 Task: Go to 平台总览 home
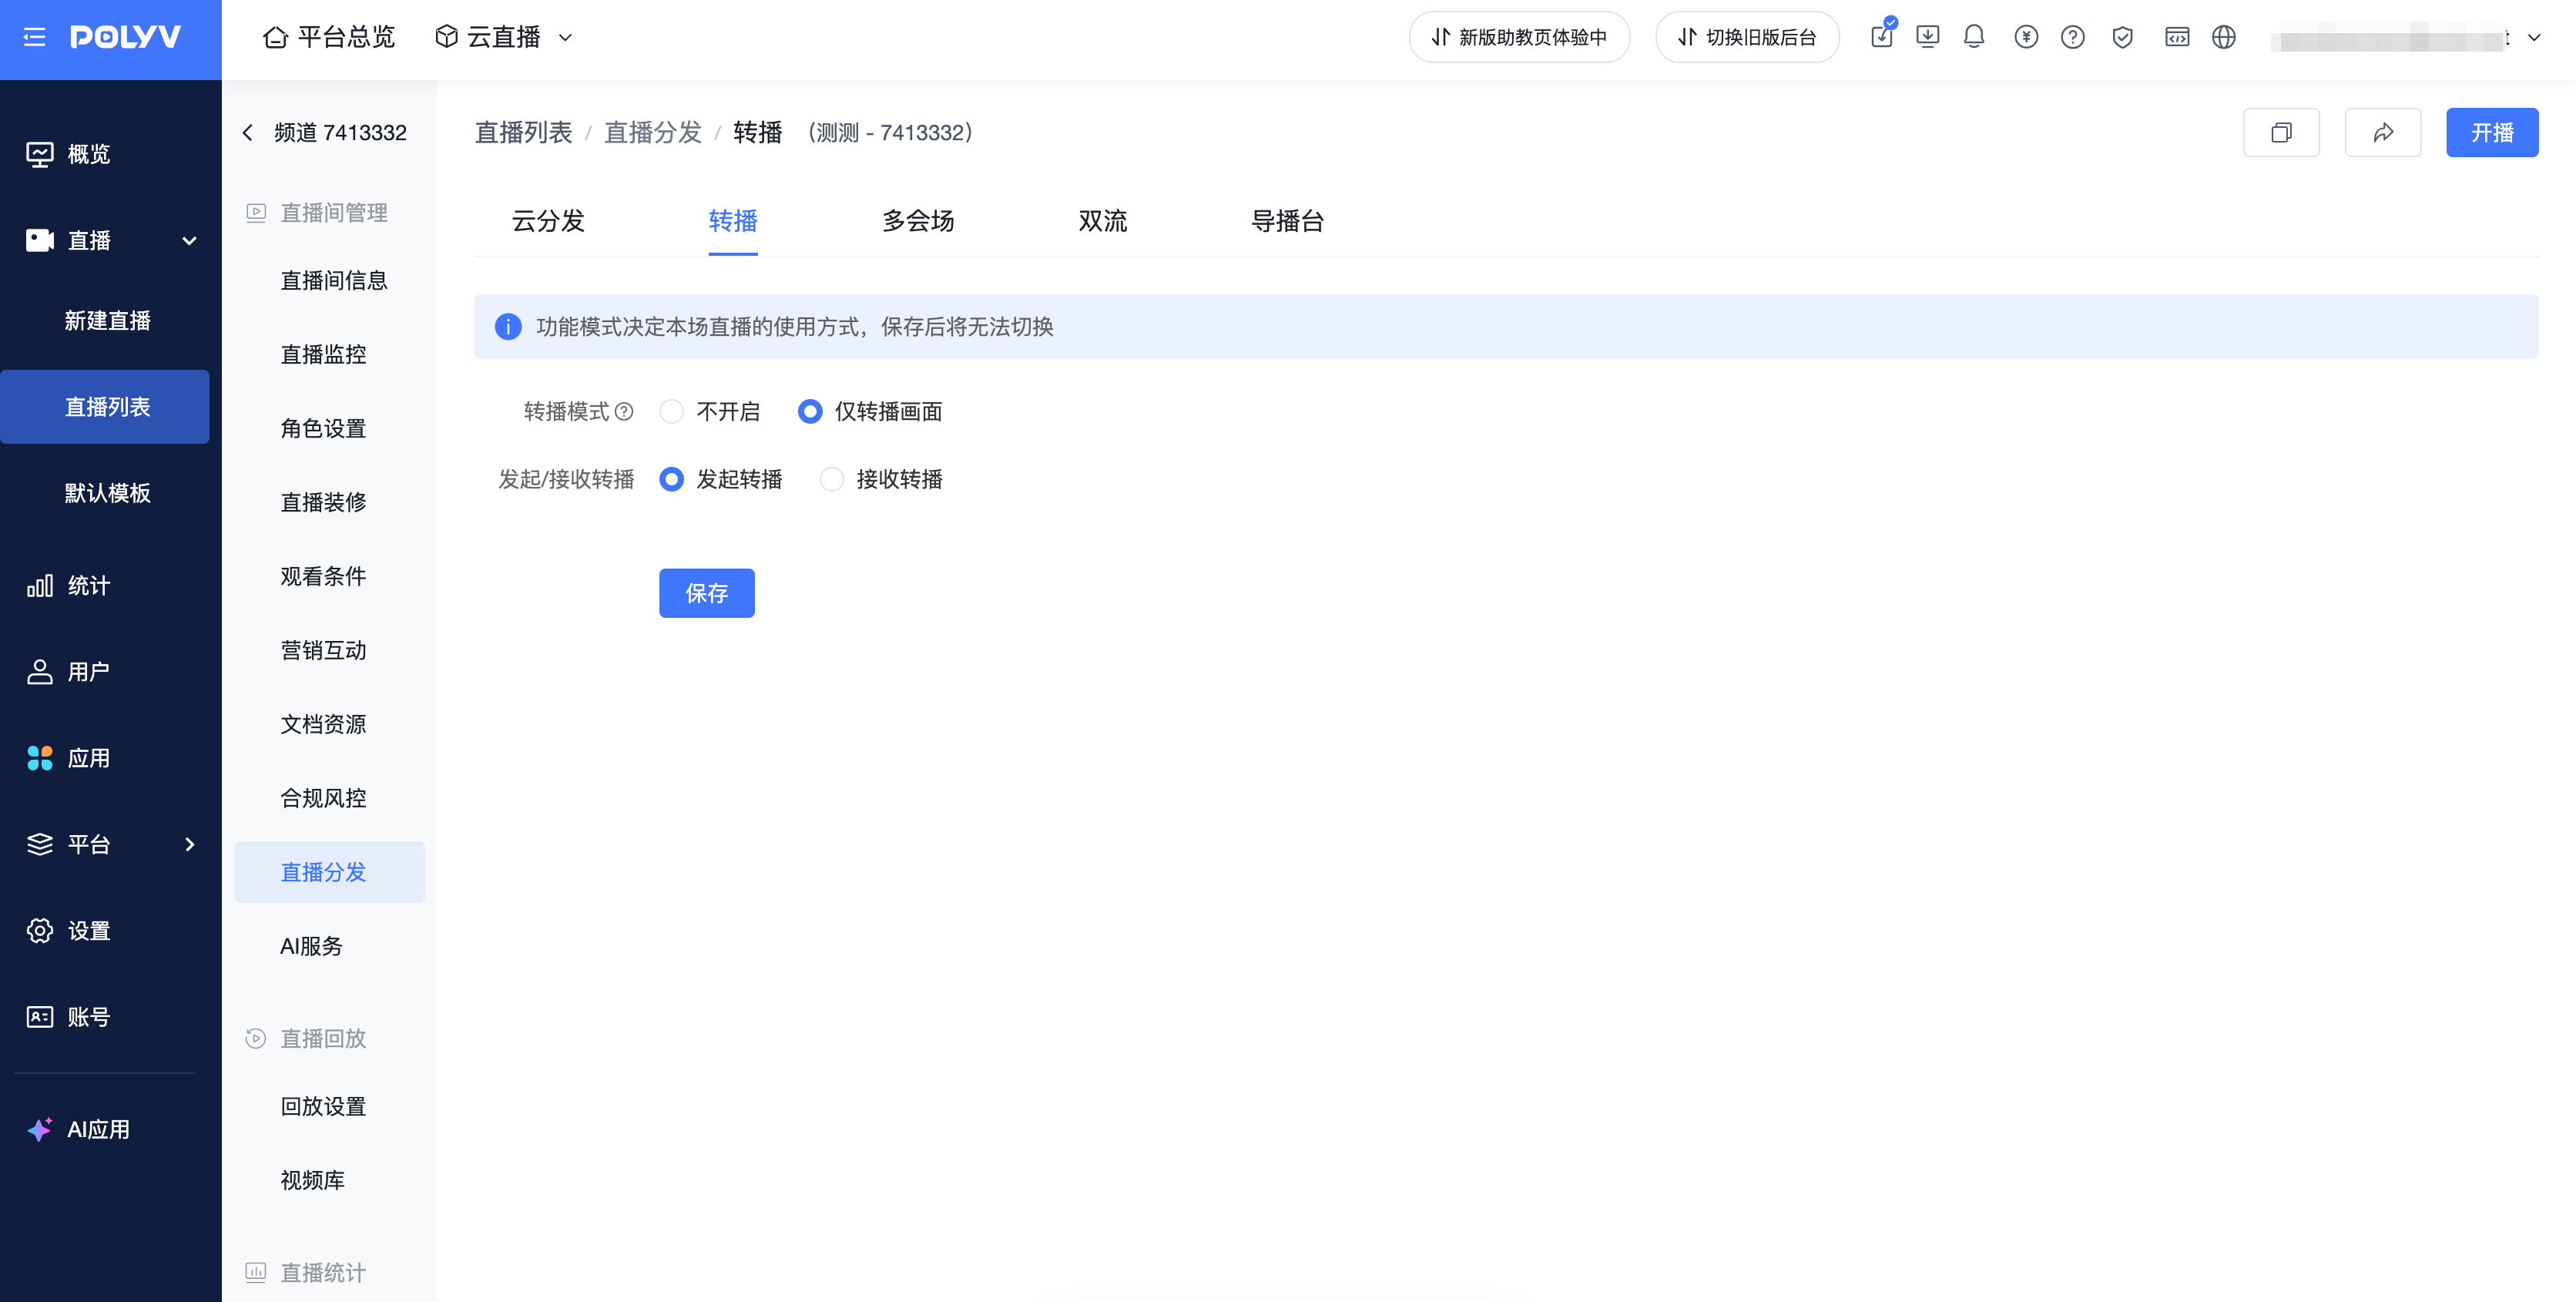pyautogui.click(x=329, y=37)
